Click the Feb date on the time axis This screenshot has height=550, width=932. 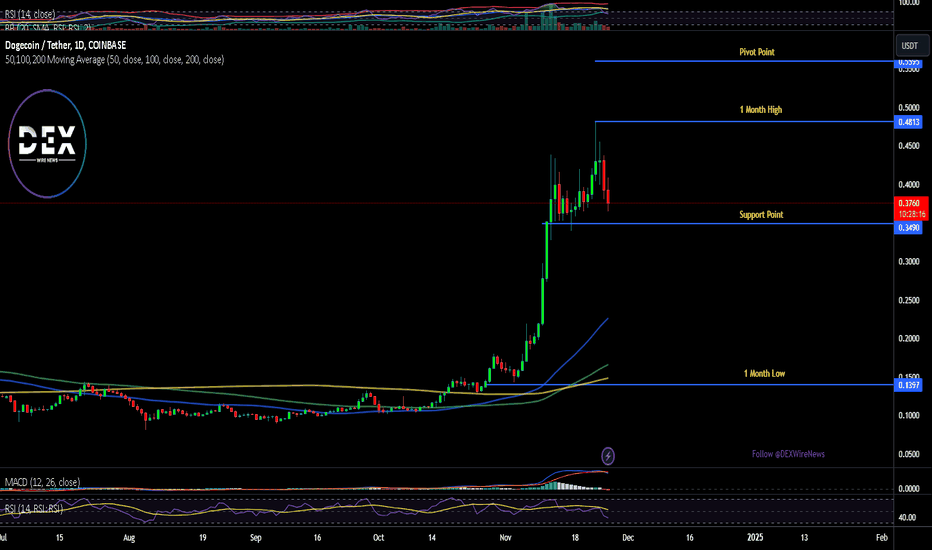coord(881,538)
